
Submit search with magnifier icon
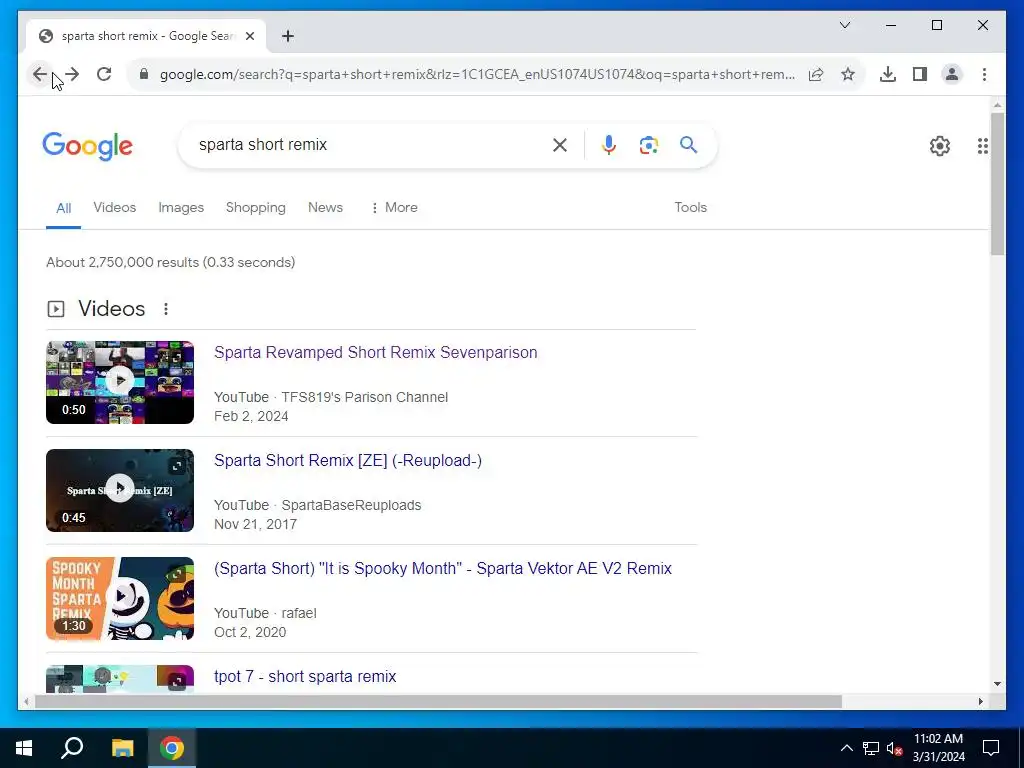688,145
